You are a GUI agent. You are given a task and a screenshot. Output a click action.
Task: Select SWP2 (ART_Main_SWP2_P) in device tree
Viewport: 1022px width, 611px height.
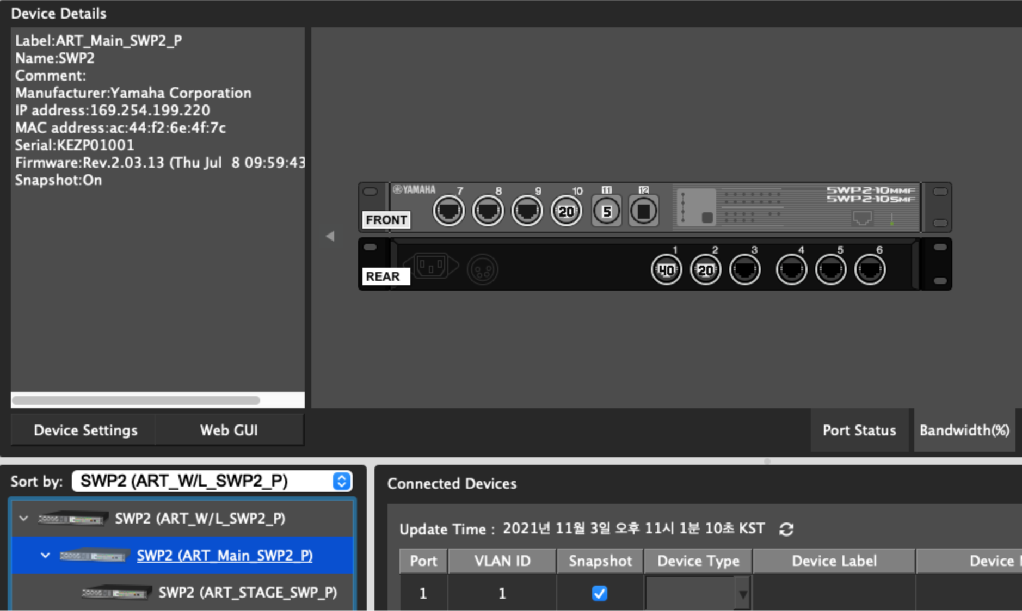pyautogui.click(x=224, y=556)
